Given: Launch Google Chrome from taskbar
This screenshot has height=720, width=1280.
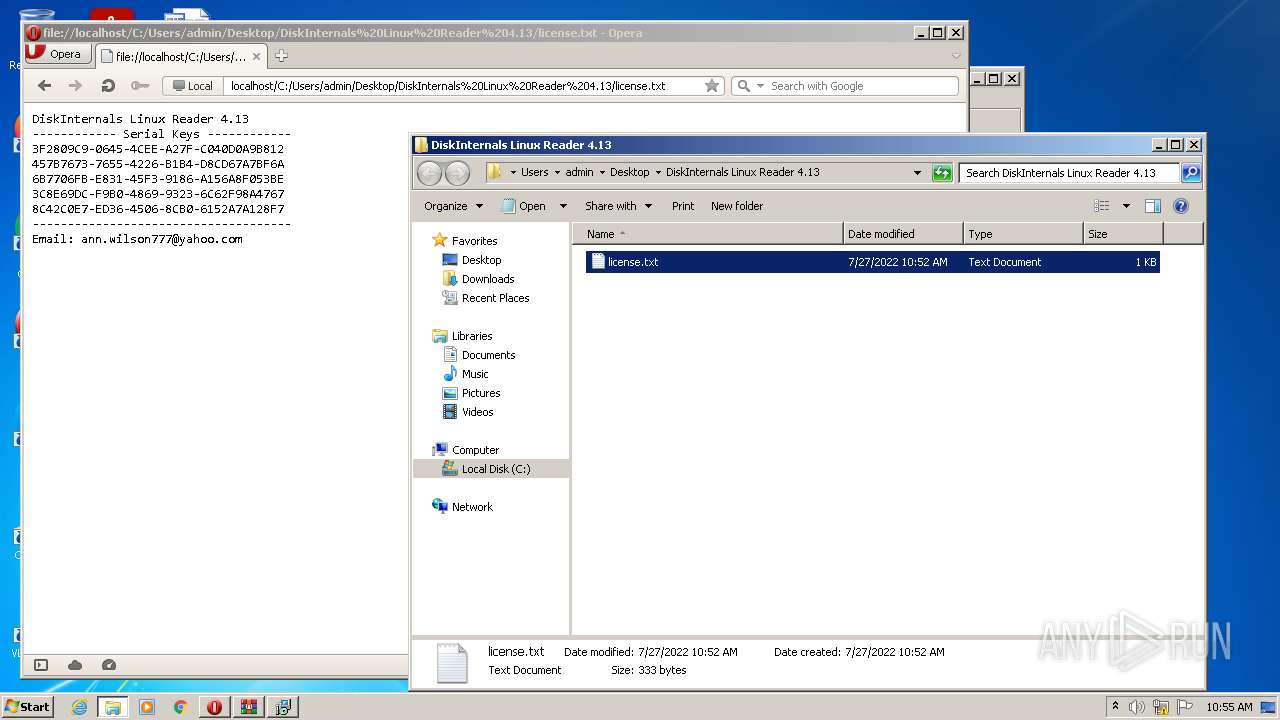Looking at the screenshot, I should pos(181,707).
